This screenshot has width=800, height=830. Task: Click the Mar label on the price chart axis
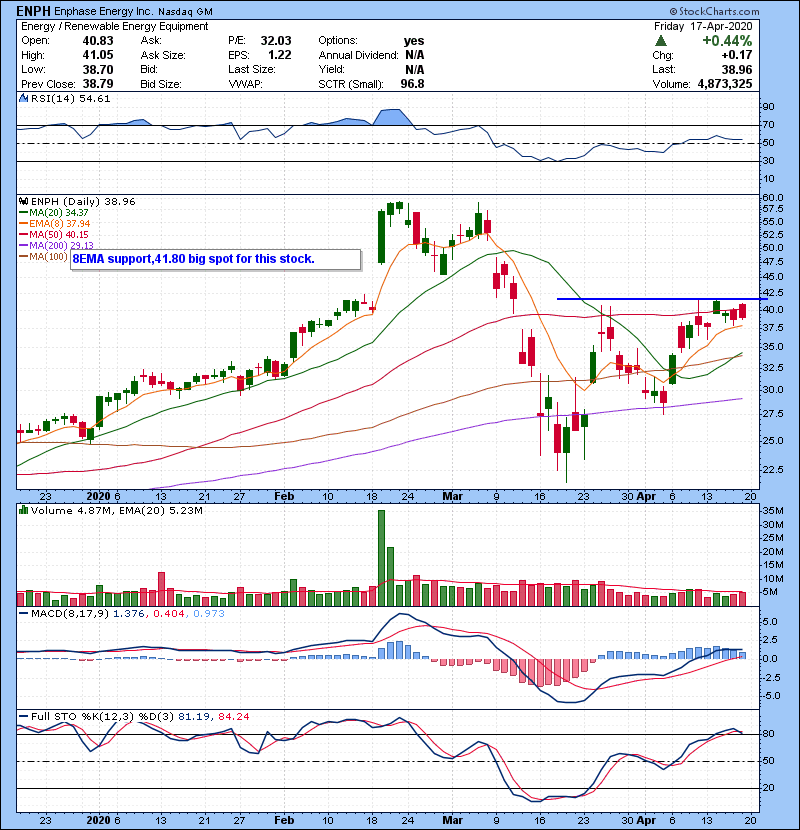(x=452, y=497)
